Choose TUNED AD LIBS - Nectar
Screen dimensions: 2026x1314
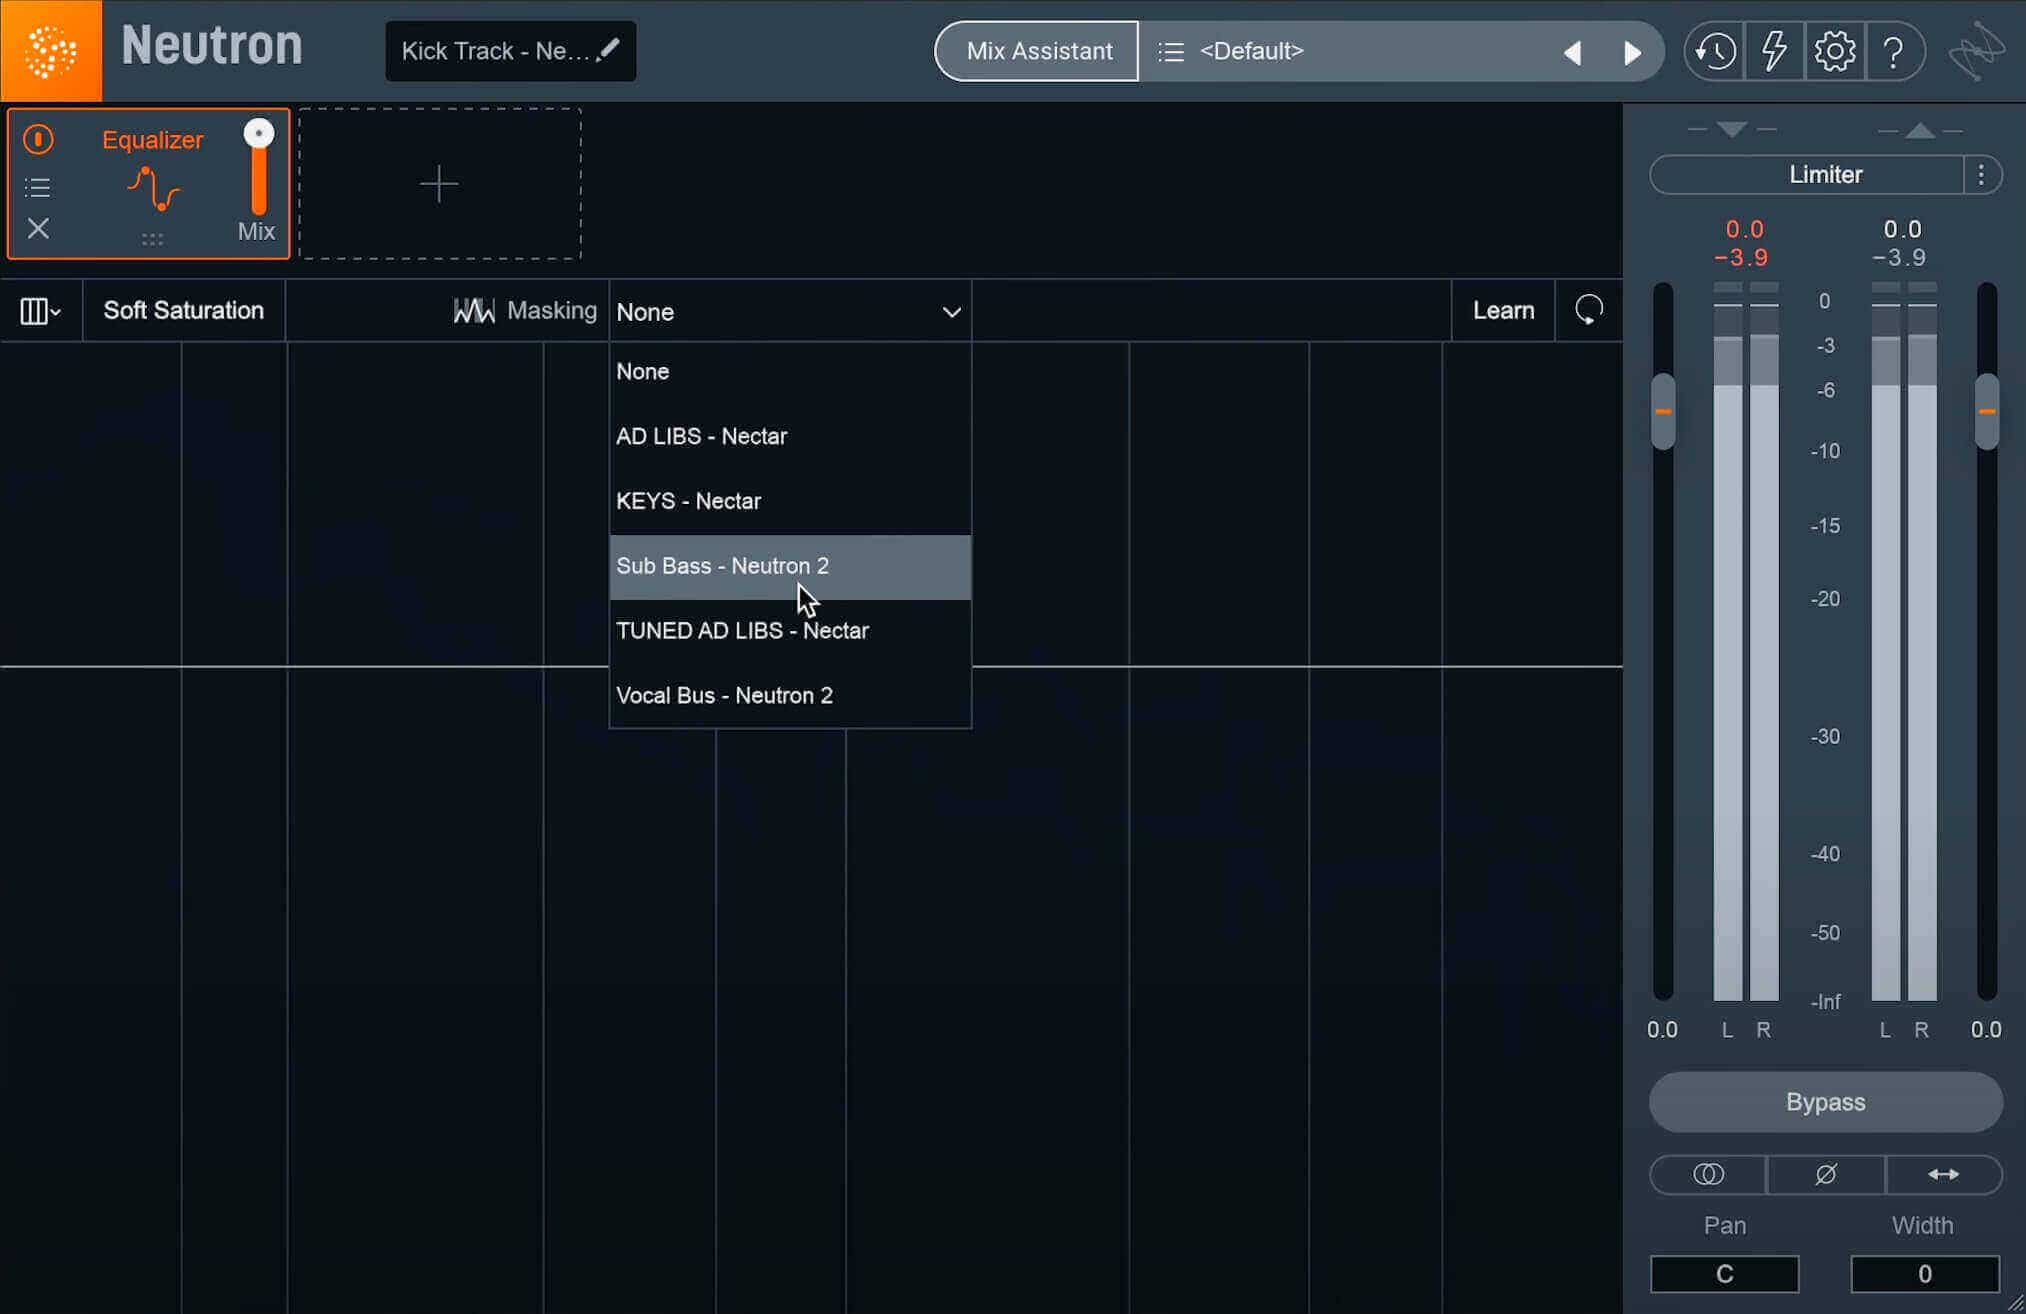pyautogui.click(x=790, y=631)
